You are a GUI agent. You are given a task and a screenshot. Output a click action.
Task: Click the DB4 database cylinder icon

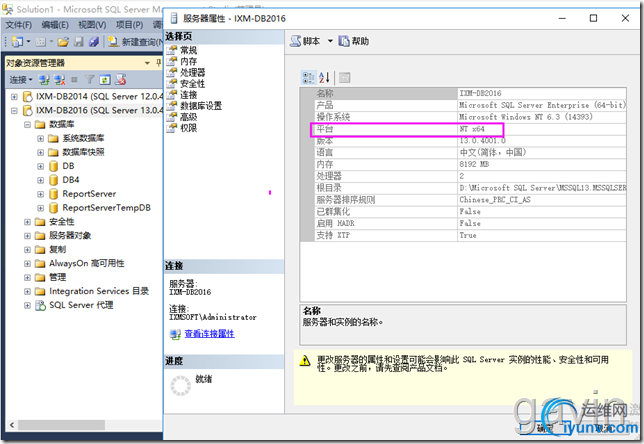click(53, 180)
